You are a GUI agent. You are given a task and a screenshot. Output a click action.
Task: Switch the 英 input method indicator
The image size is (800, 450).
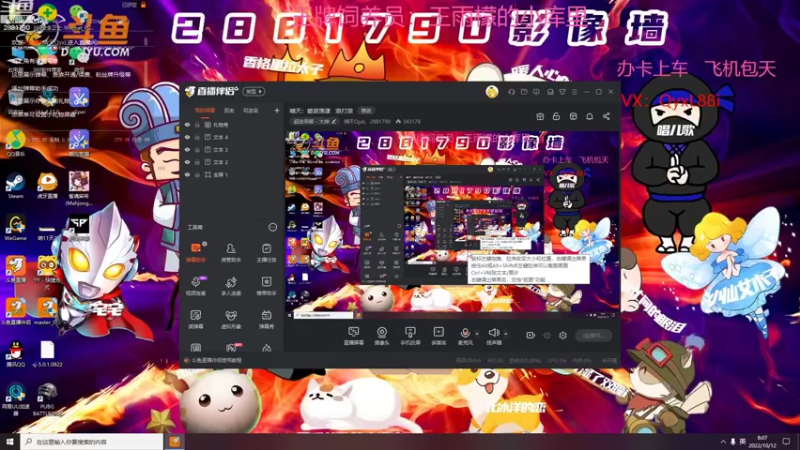click(743, 441)
